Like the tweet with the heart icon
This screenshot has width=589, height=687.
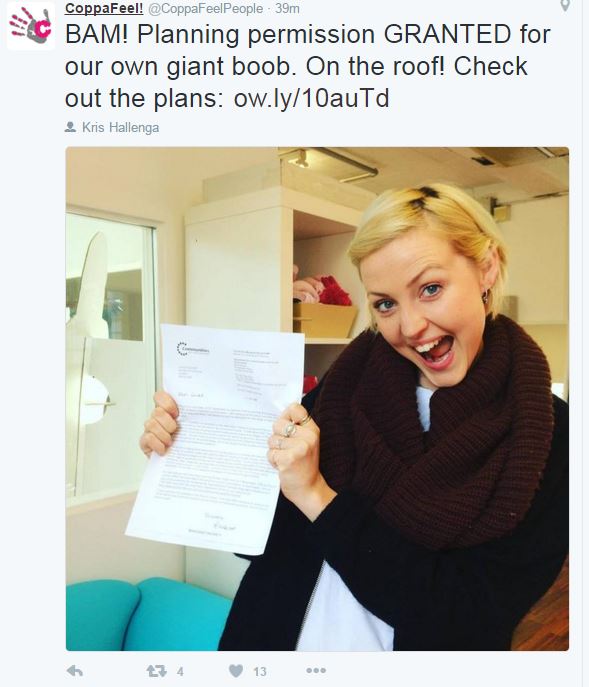point(236,671)
